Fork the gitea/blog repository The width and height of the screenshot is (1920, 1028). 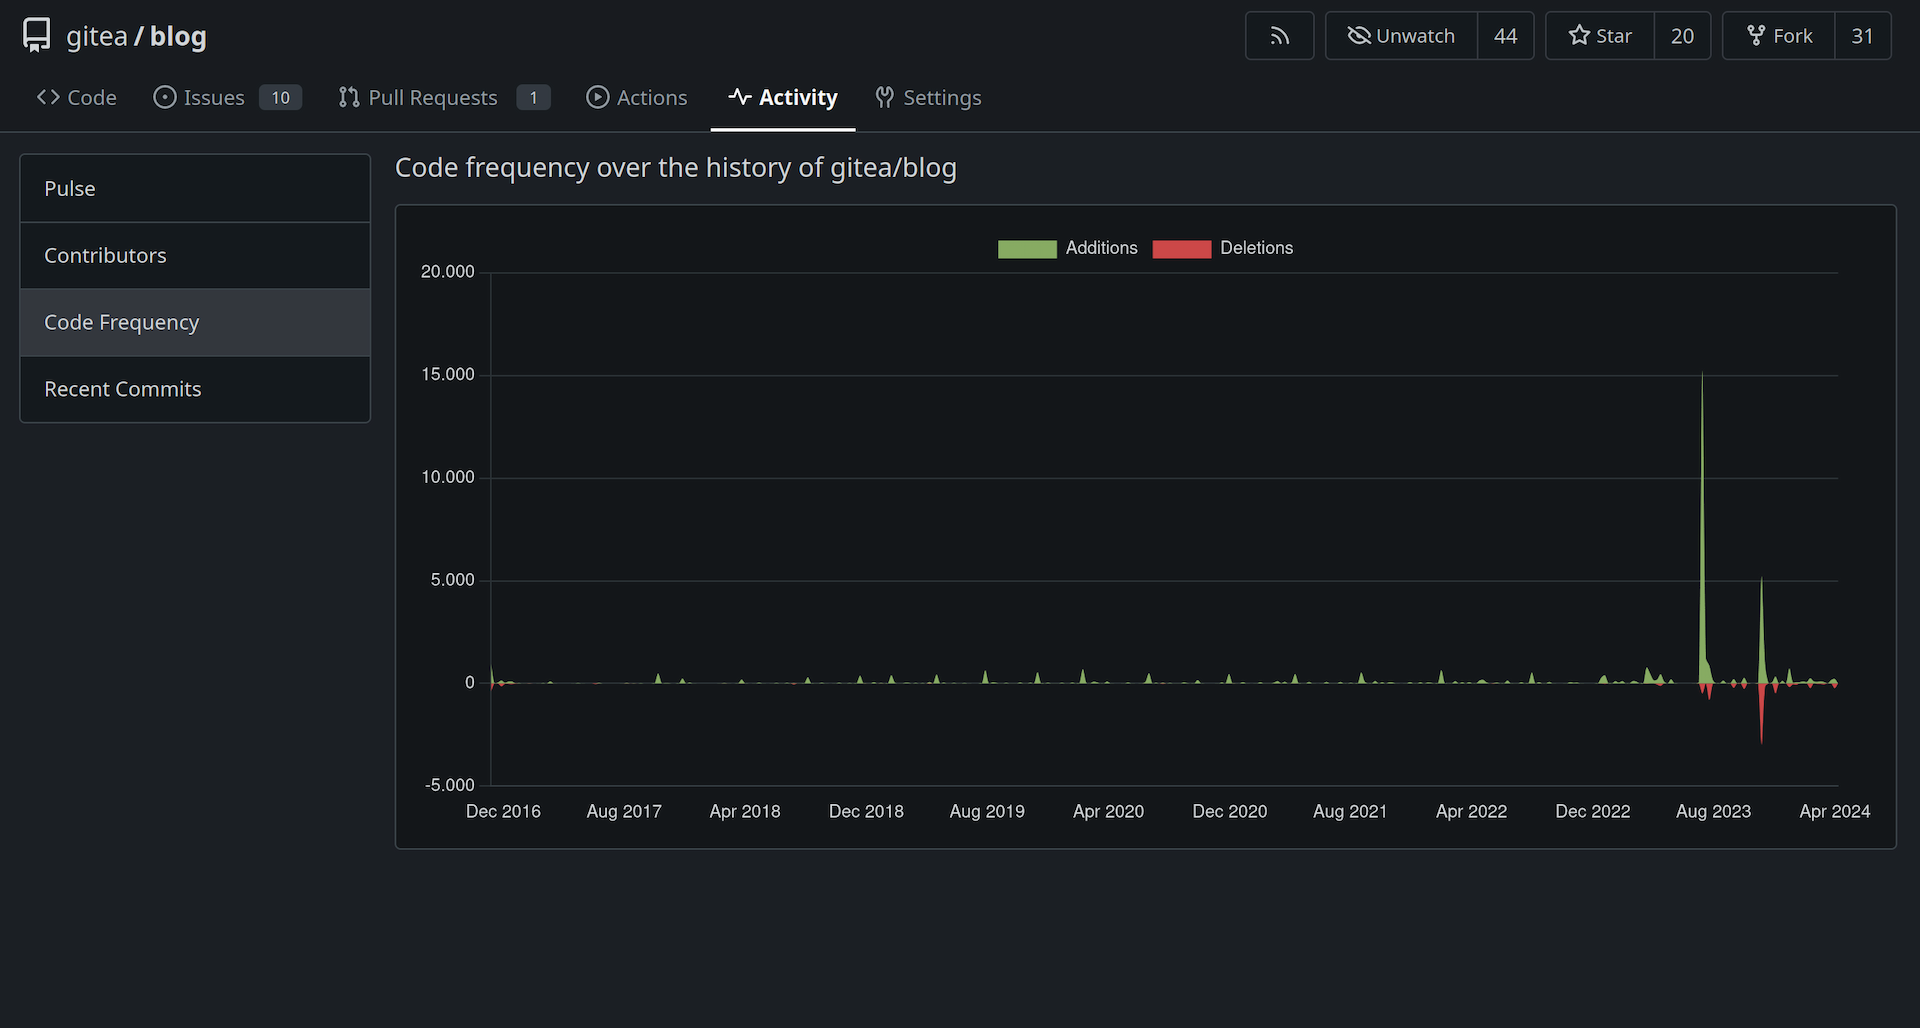point(1778,35)
